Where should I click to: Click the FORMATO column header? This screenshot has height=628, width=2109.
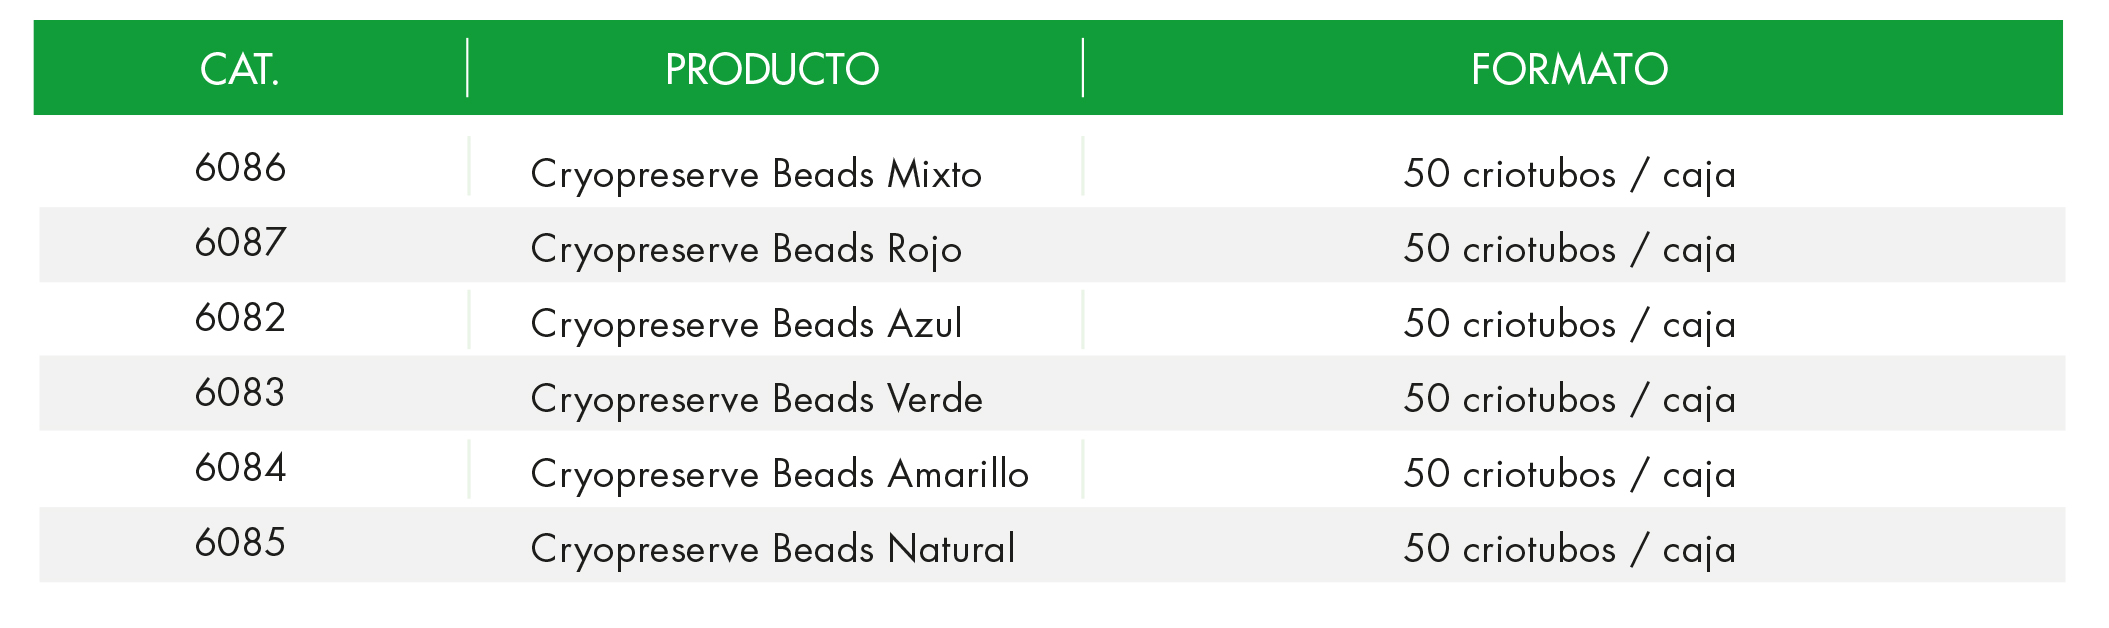1569,69
